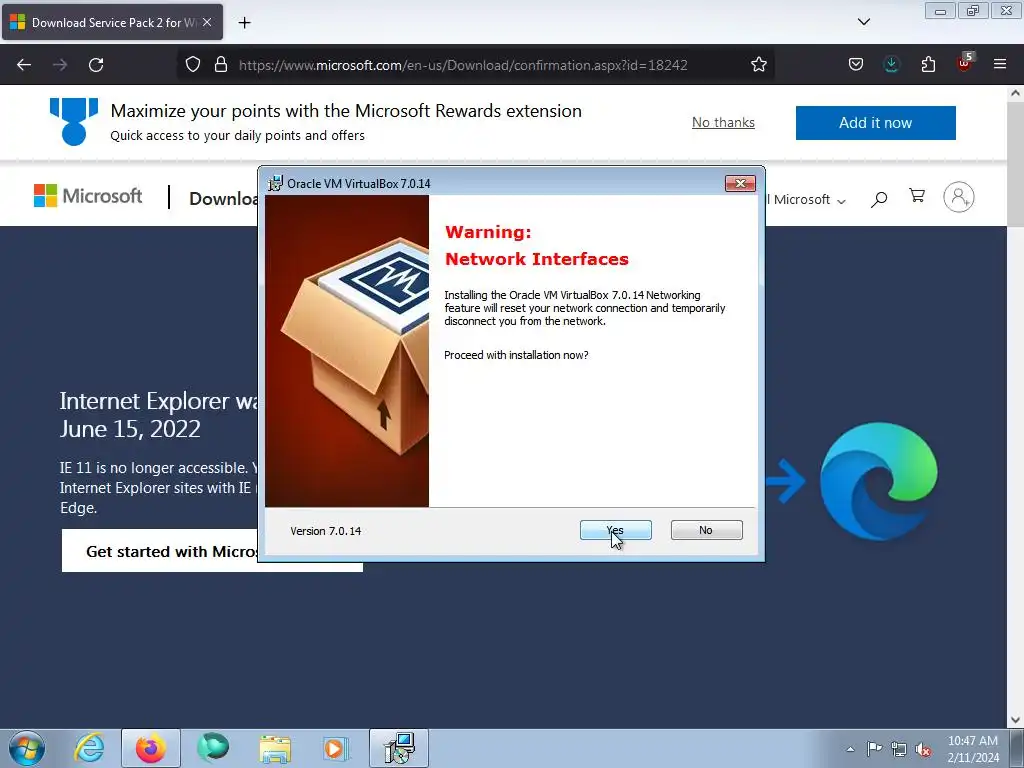The height and width of the screenshot is (768, 1024).
Task: Open a new browser tab
Action: [244, 23]
